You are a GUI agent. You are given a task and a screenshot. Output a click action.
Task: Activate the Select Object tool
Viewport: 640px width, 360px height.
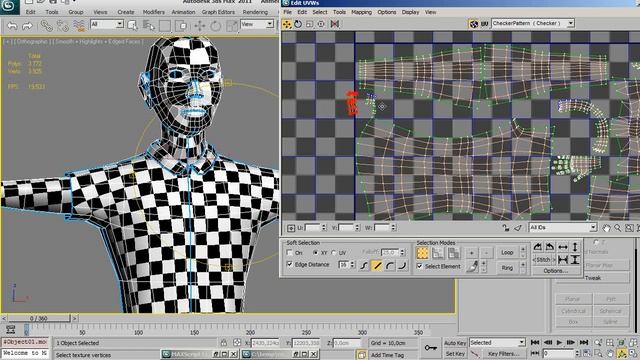(x=132, y=26)
